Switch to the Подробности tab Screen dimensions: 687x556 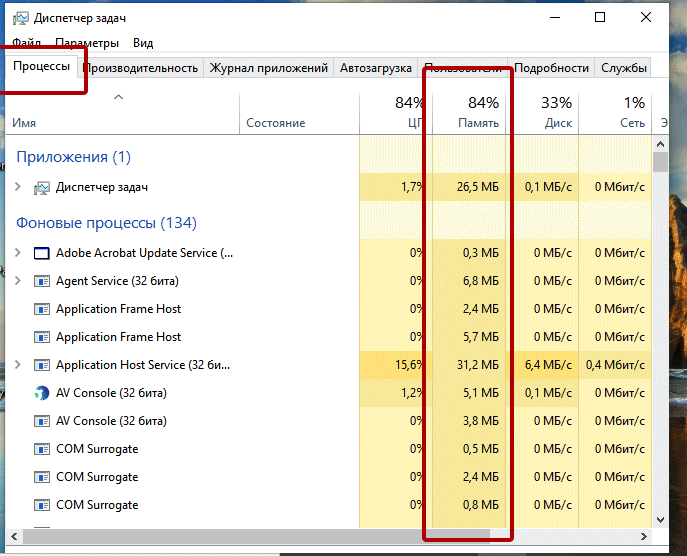point(551,68)
